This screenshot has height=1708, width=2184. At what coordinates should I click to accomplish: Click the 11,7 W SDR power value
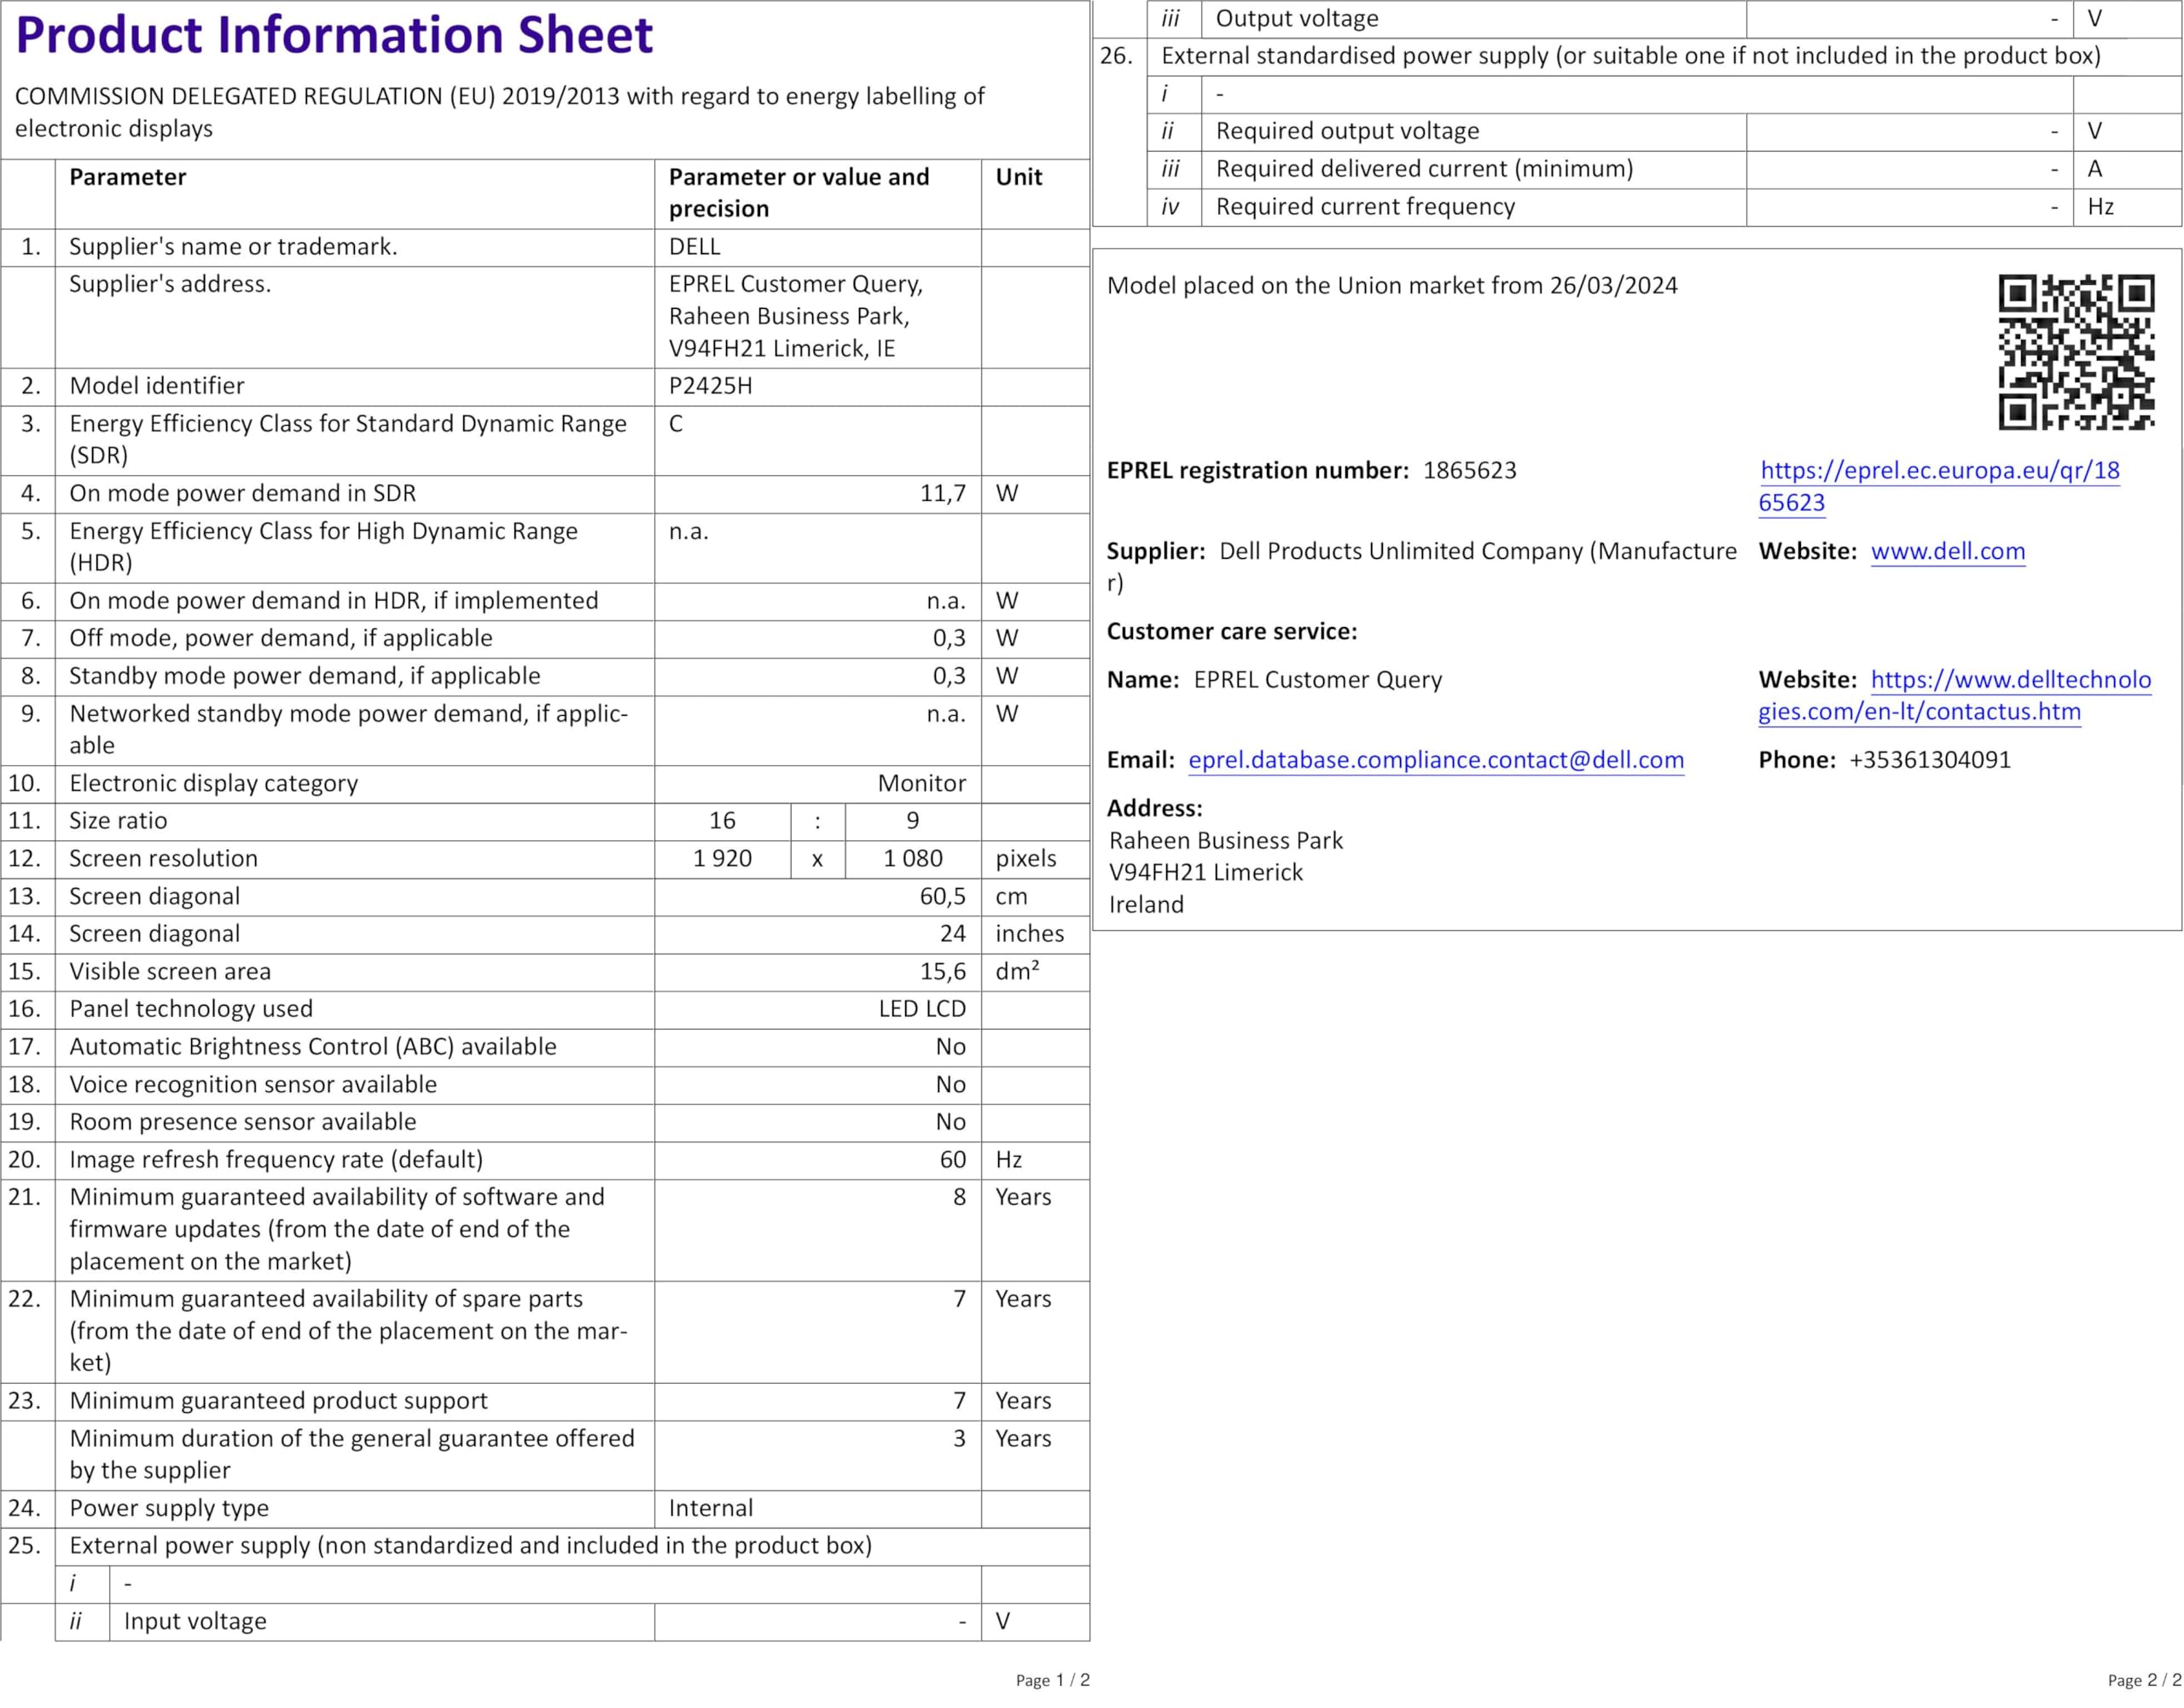click(x=942, y=494)
